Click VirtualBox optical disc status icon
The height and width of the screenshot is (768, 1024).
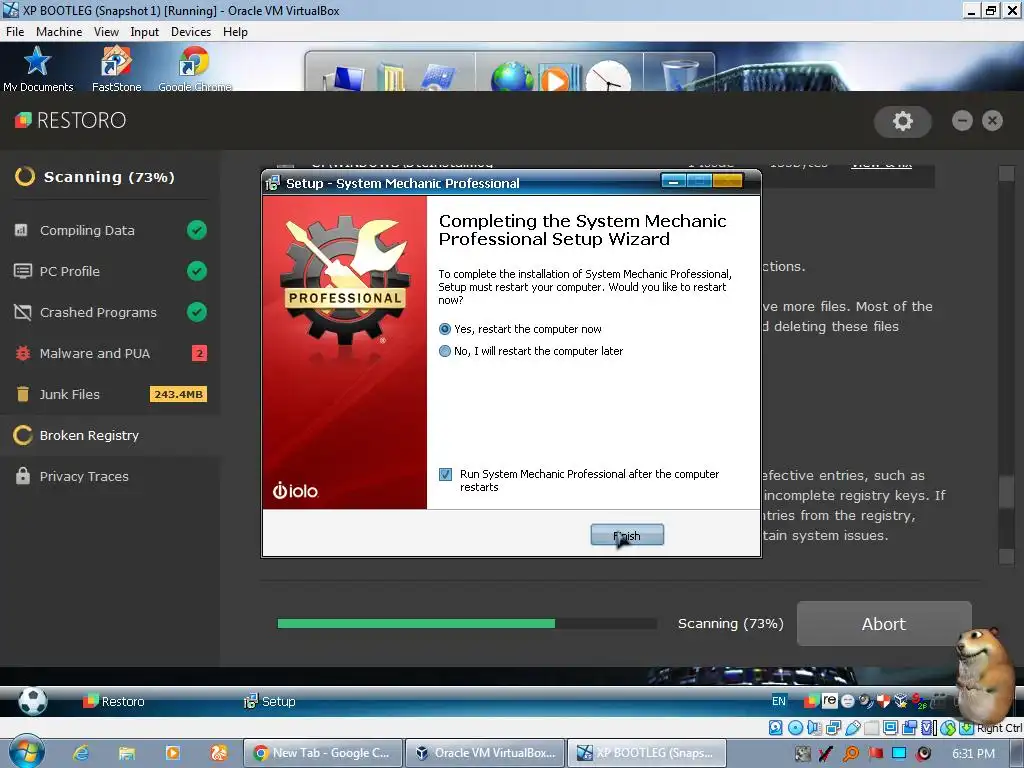(x=795, y=728)
